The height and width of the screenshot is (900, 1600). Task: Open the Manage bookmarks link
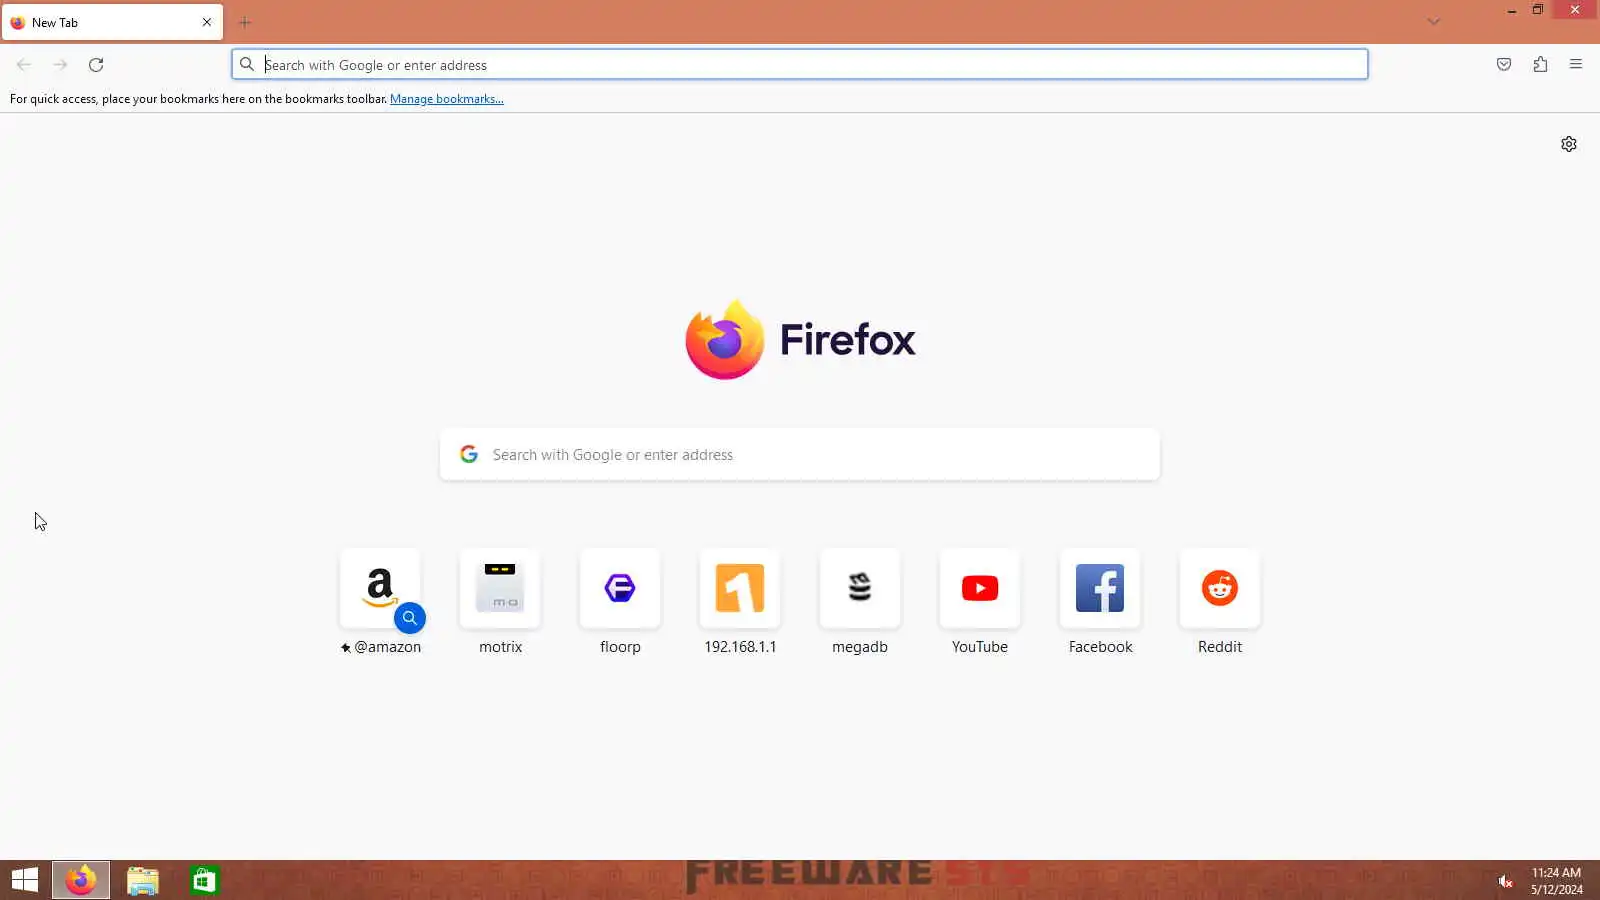point(447,99)
